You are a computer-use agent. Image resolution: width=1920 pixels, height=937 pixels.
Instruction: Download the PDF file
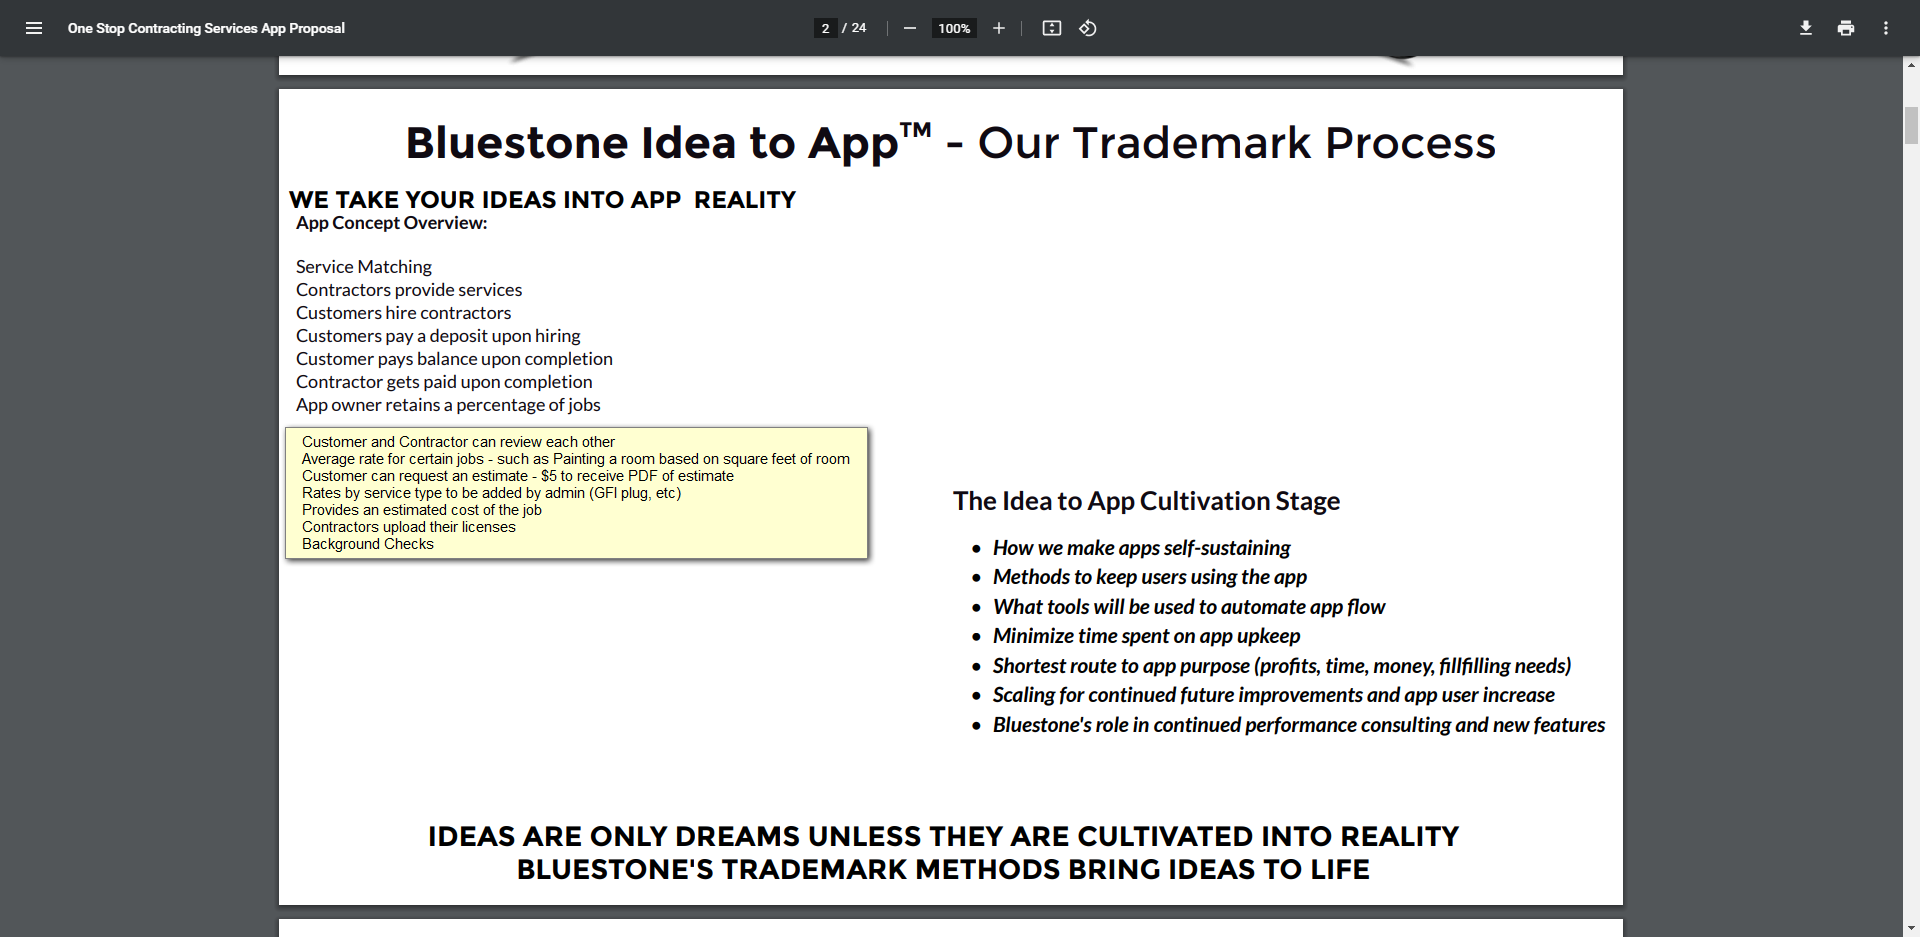tap(1805, 28)
